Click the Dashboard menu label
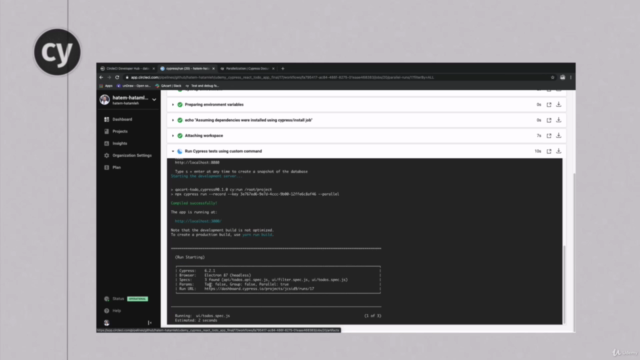The width and height of the screenshot is (640, 360). point(122,119)
